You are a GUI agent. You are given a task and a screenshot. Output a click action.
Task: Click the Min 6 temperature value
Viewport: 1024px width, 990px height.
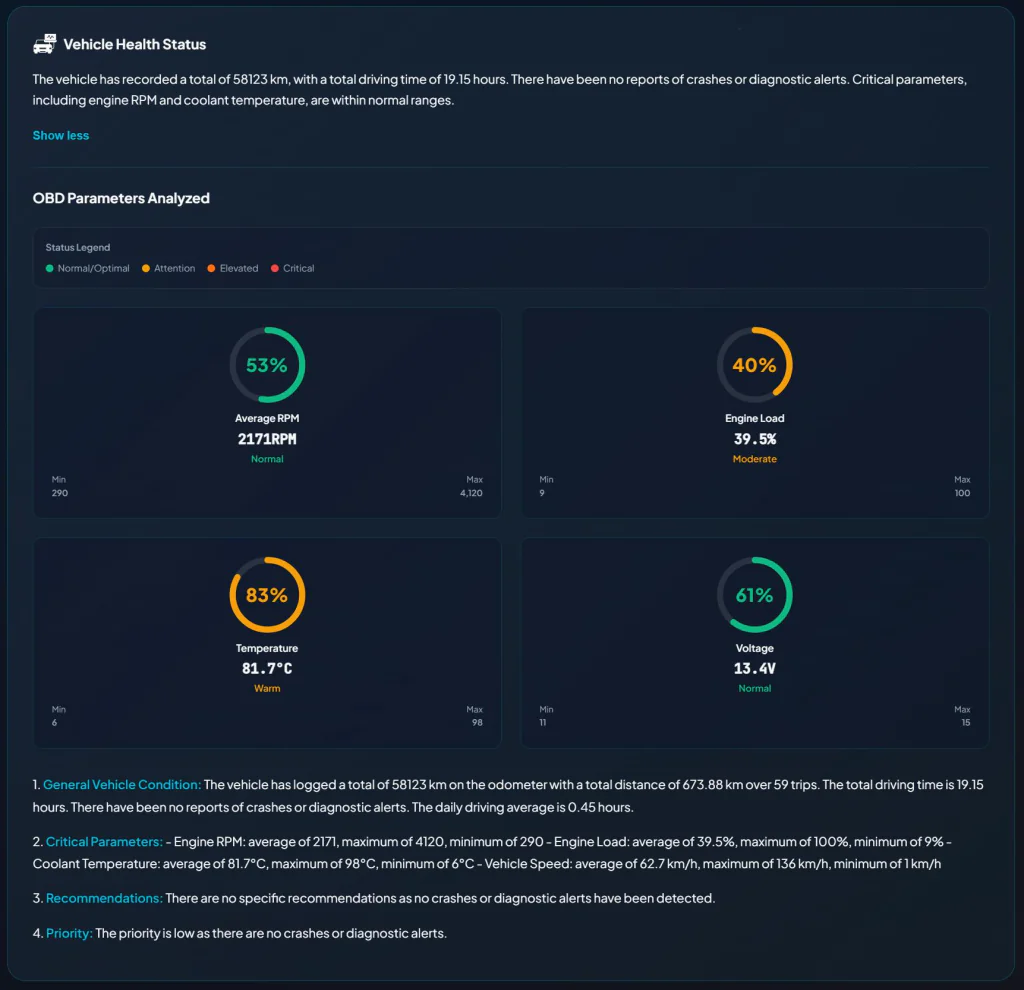pyautogui.click(x=54, y=722)
